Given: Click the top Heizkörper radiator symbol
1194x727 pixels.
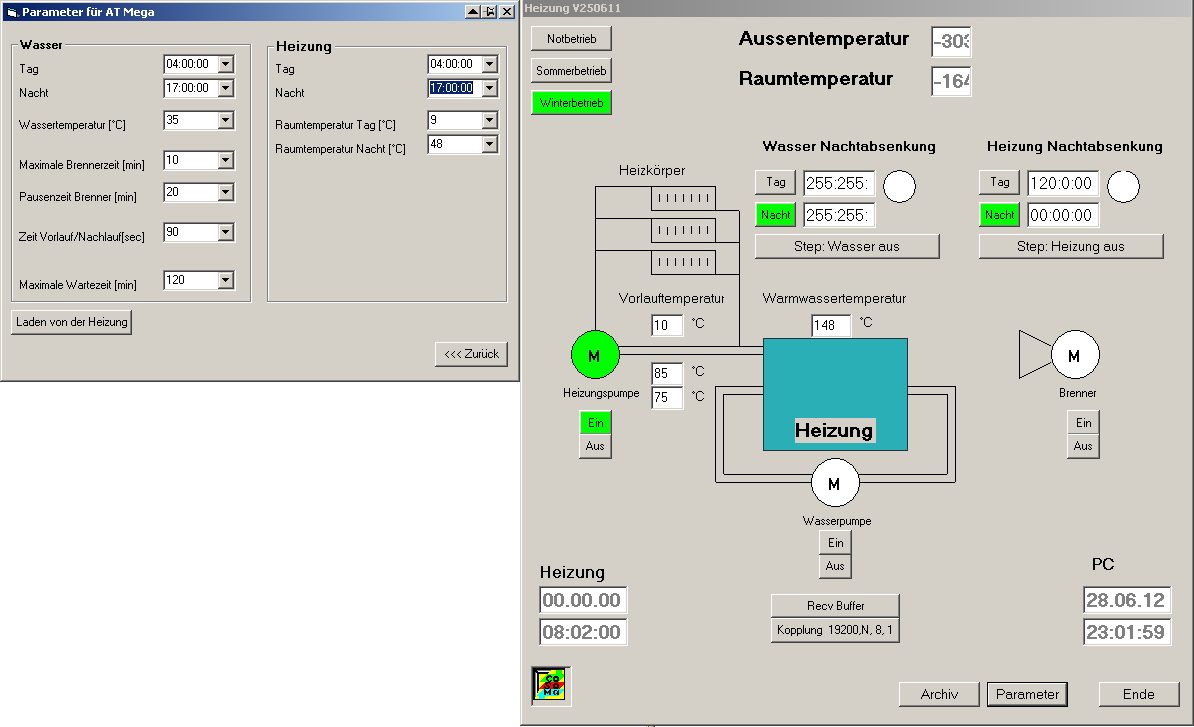Looking at the screenshot, I should pyautogui.click(x=683, y=199).
